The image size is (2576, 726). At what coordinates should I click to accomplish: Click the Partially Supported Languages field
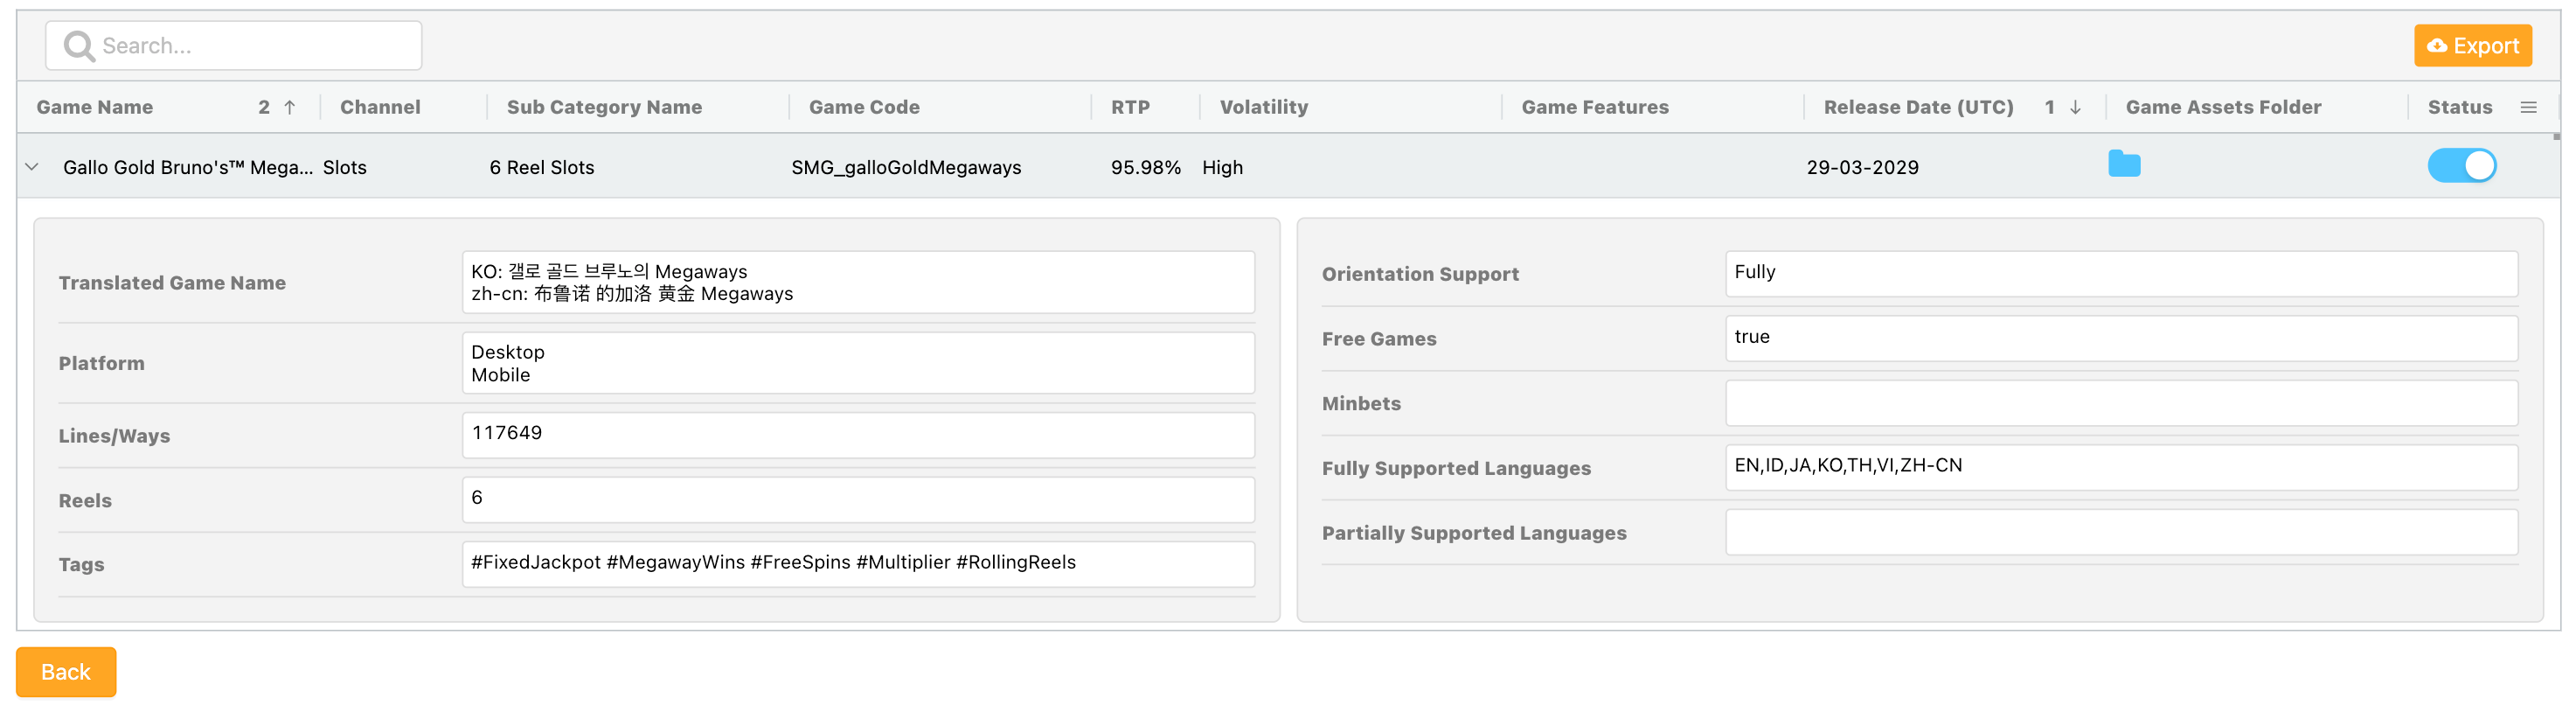point(2120,533)
